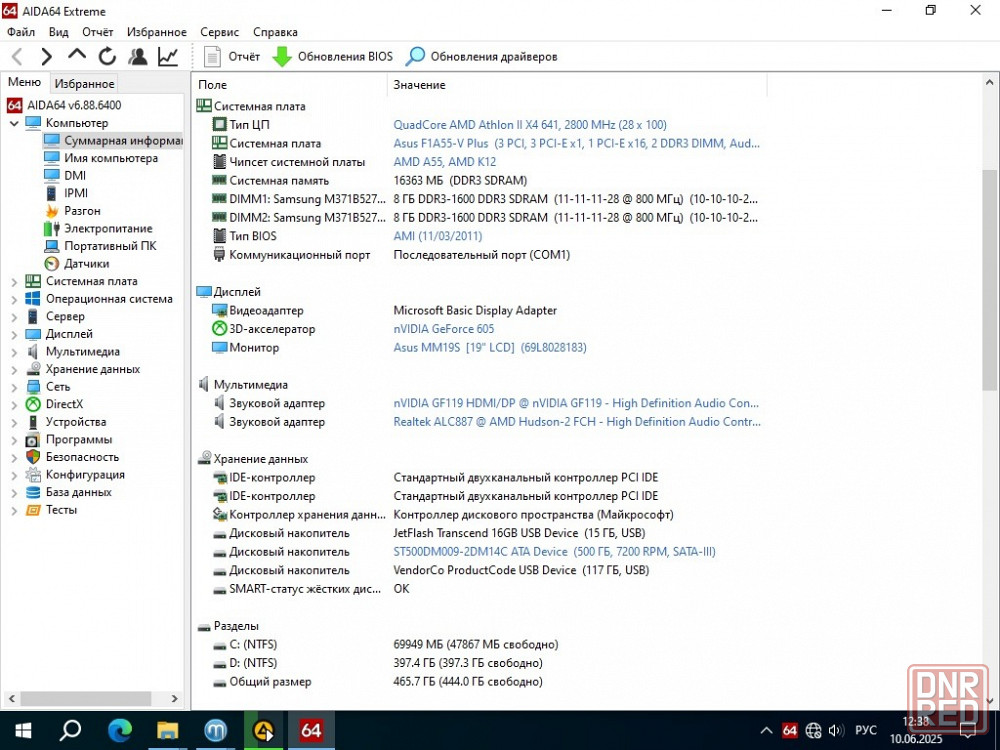1000x750 pixels.
Task: Open Asus F1A55-V Plus motherboard link
Action: pos(577,143)
